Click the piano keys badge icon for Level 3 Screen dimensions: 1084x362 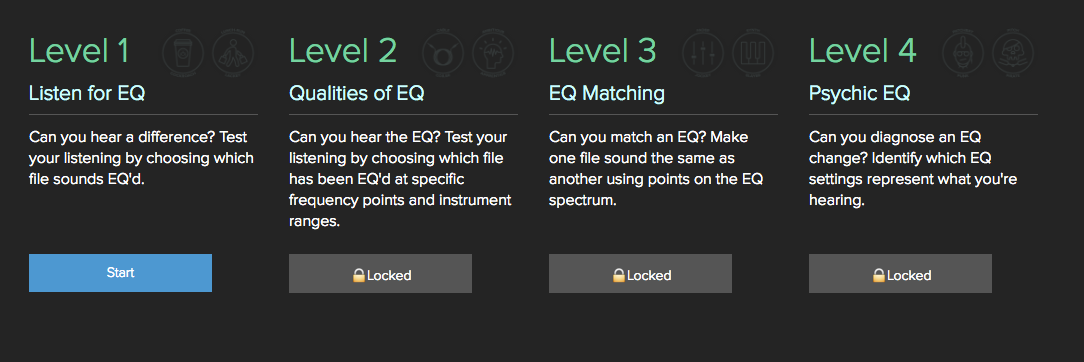coord(753,52)
